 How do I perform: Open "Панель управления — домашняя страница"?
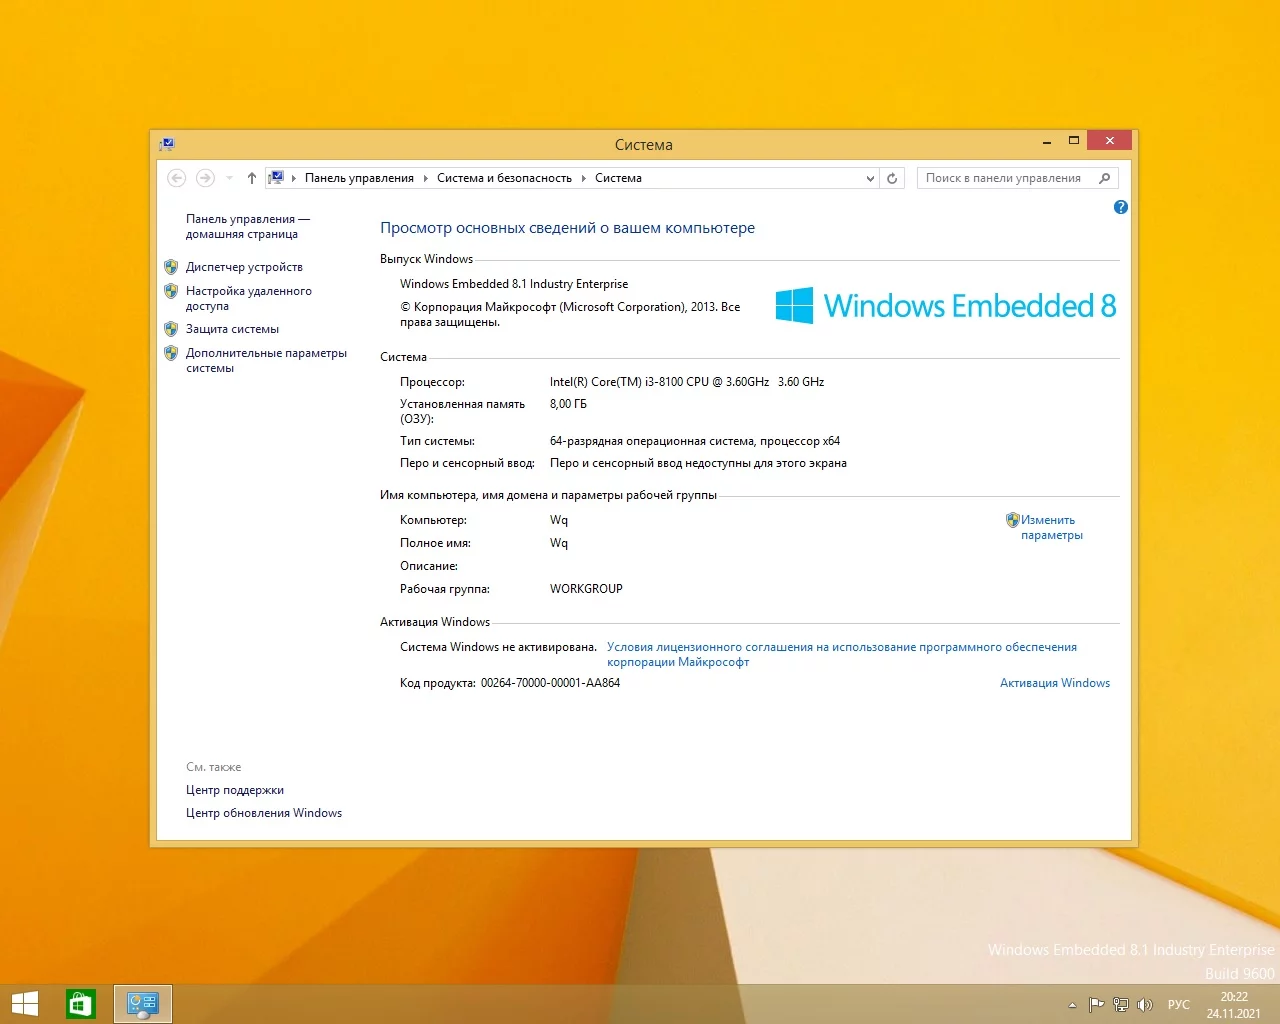click(248, 226)
